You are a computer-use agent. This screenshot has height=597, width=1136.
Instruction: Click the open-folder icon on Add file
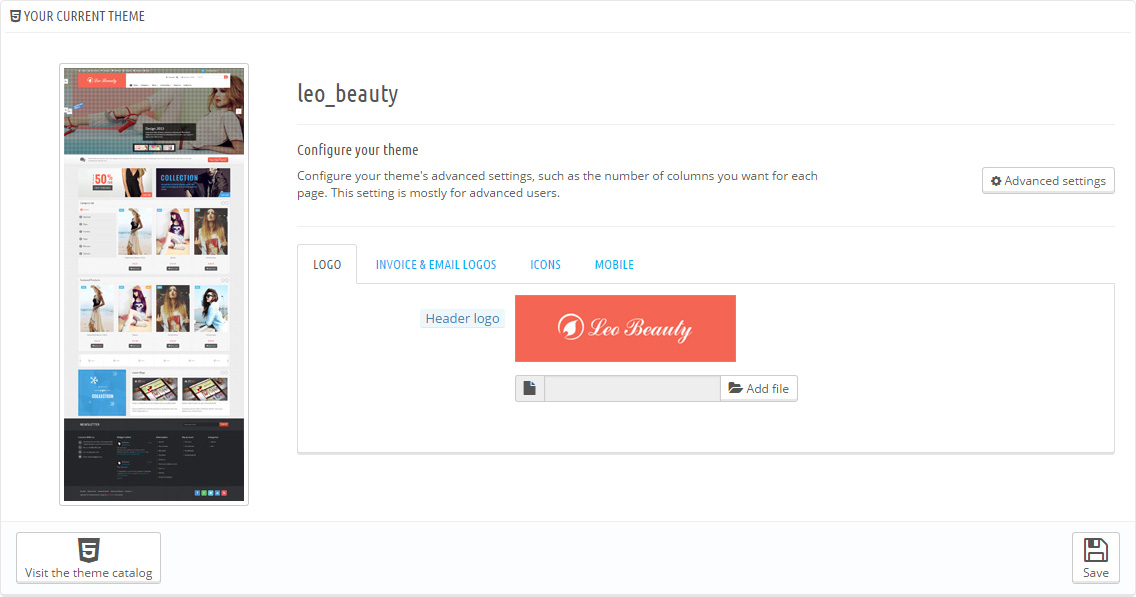(736, 388)
